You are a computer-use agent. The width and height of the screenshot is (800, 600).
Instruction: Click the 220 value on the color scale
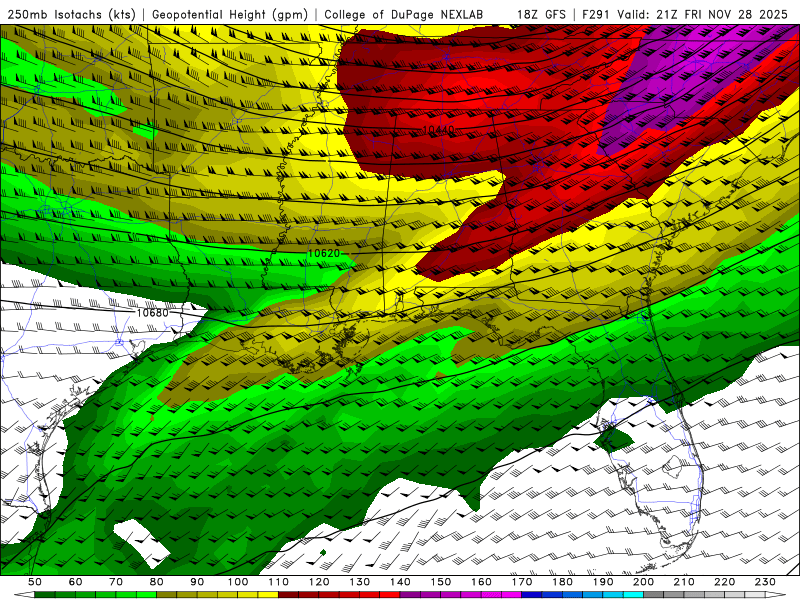tap(724, 582)
